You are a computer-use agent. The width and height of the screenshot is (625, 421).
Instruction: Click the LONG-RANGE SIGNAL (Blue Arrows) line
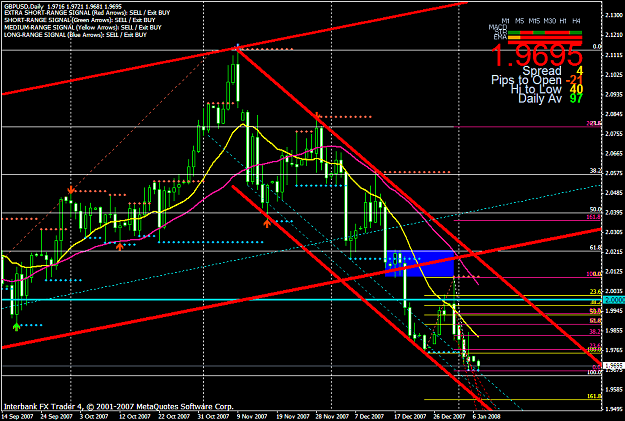75,35
